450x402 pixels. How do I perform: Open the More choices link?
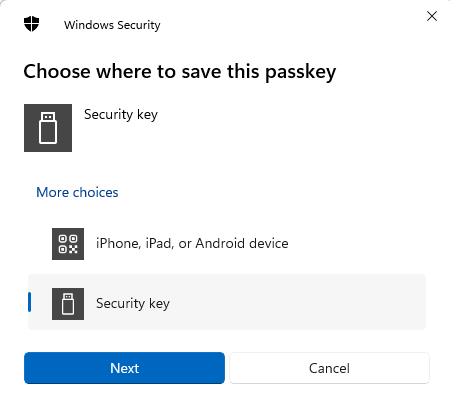point(77,192)
